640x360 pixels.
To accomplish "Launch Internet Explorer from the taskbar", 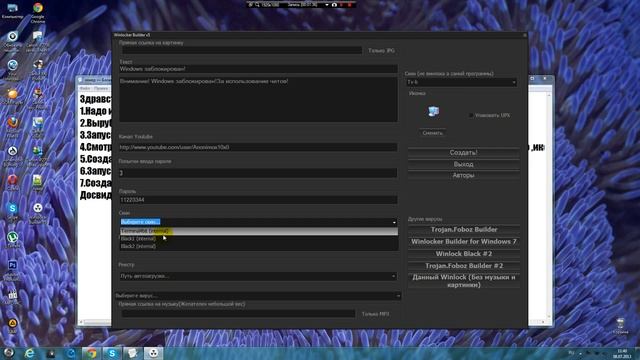I will tap(30, 353).
